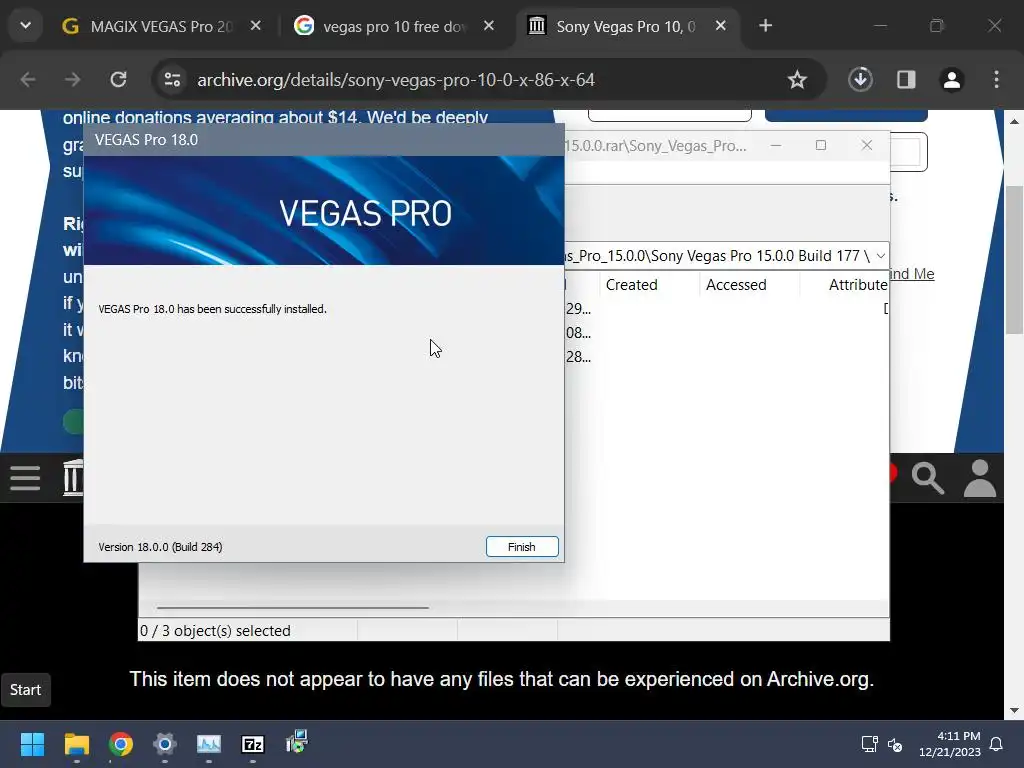Switch to Chrome in the taskbar
Screen dimensions: 1024x768
click(121, 744)
